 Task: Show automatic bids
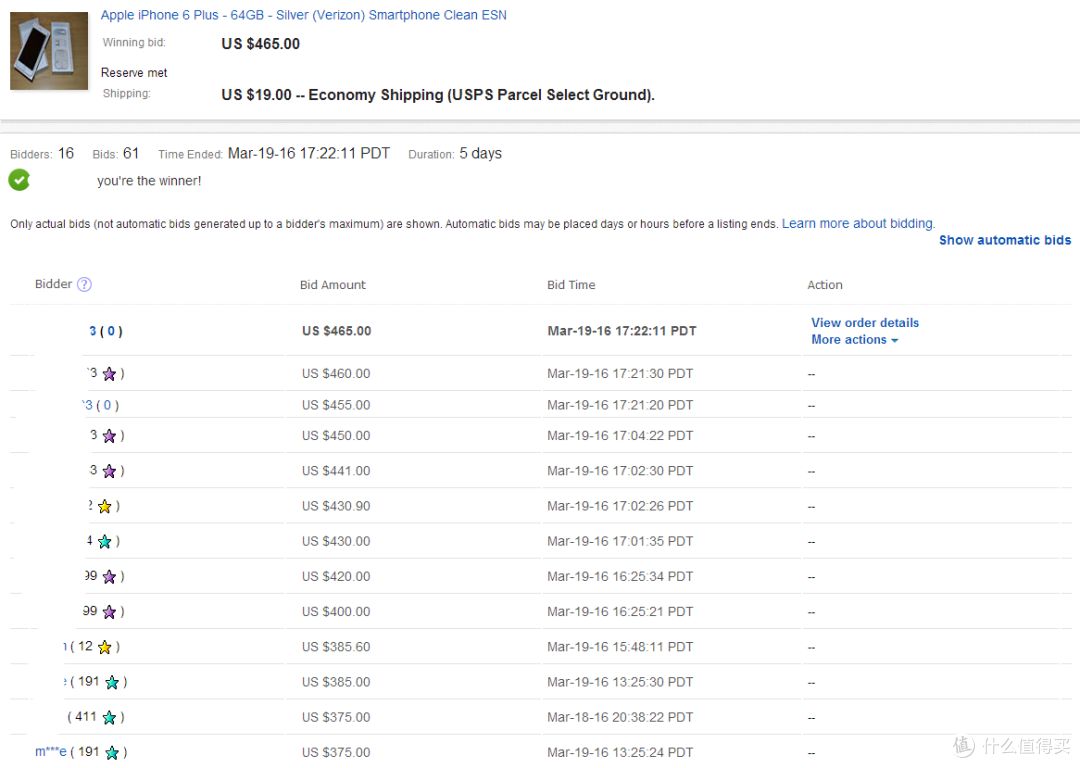pos(1005,240)
